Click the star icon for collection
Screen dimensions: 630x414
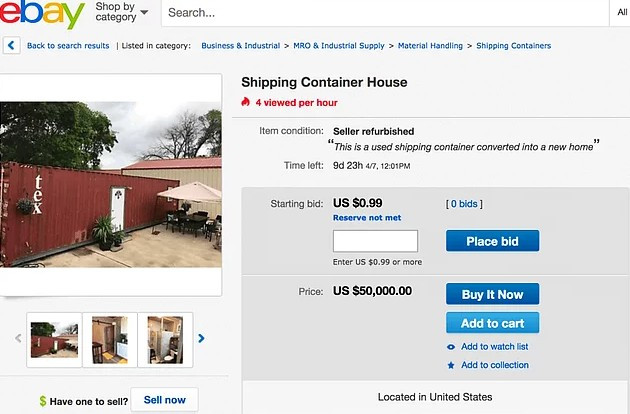point(452,365)
